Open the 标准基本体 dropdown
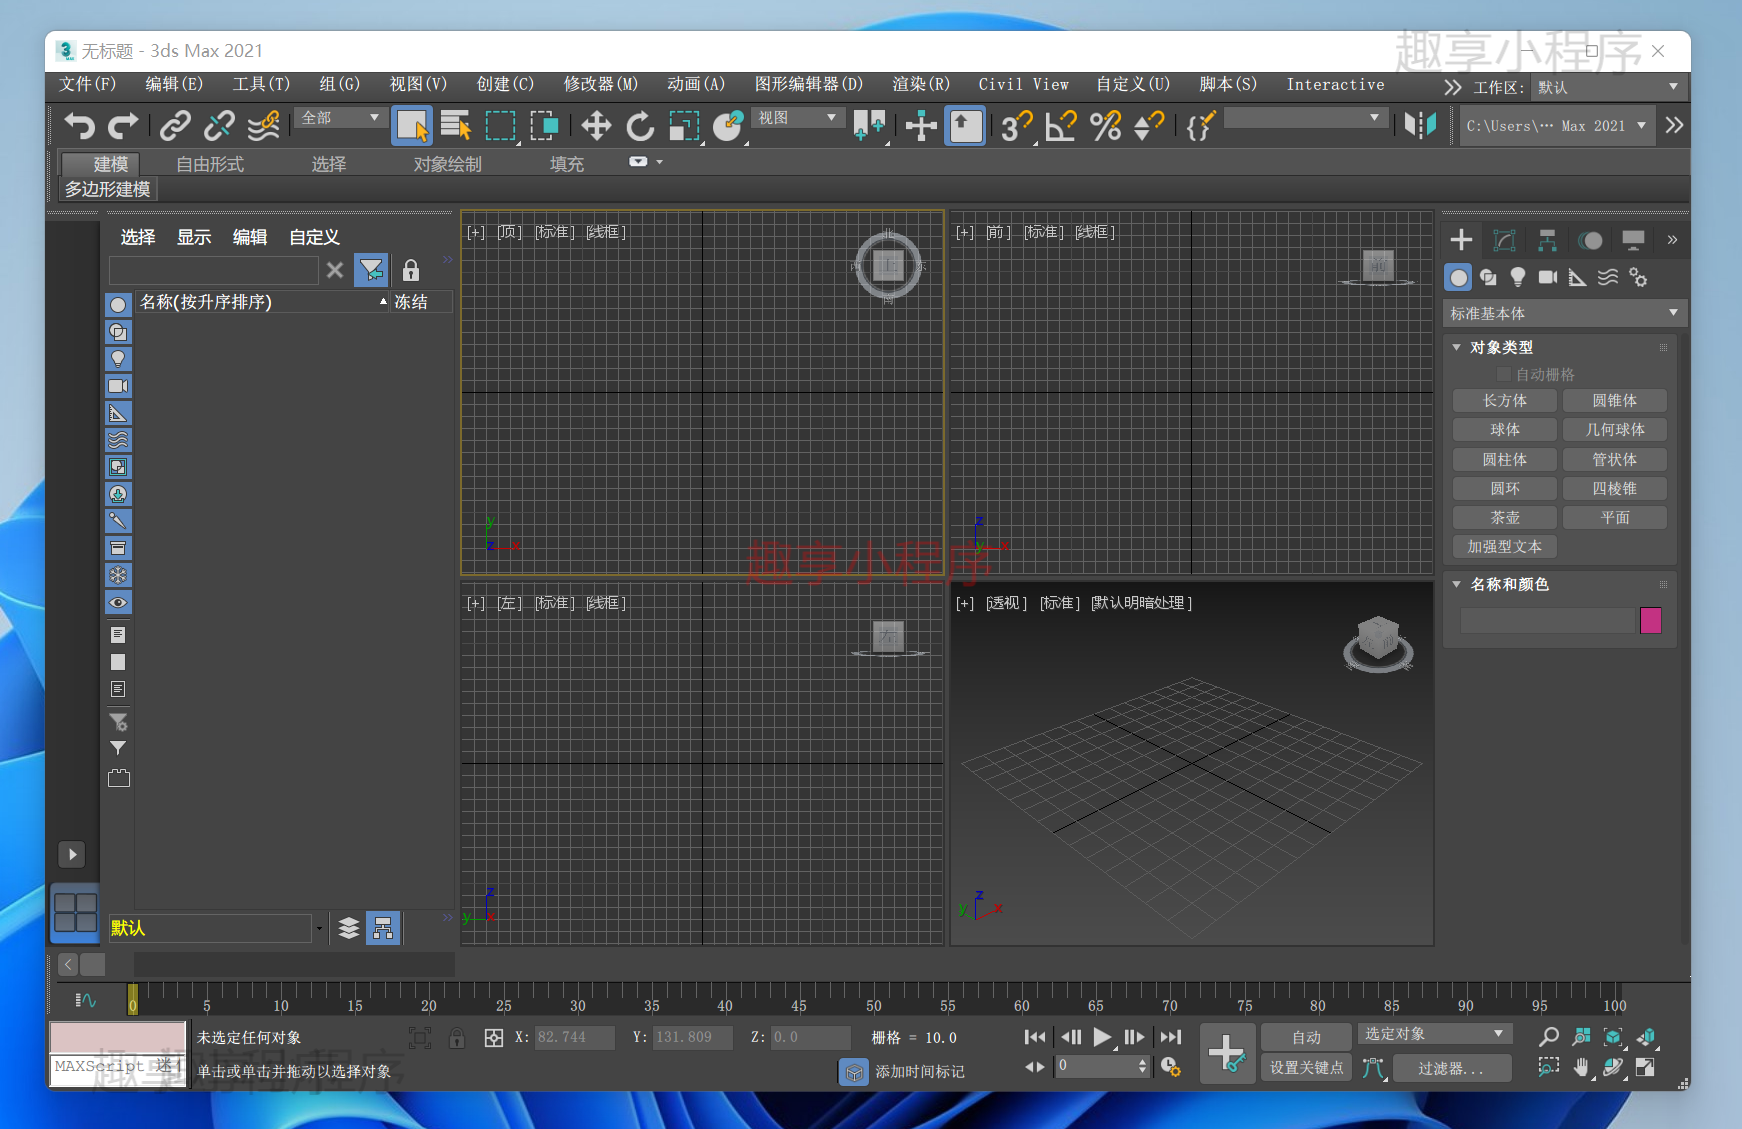 pos(1564,313)
